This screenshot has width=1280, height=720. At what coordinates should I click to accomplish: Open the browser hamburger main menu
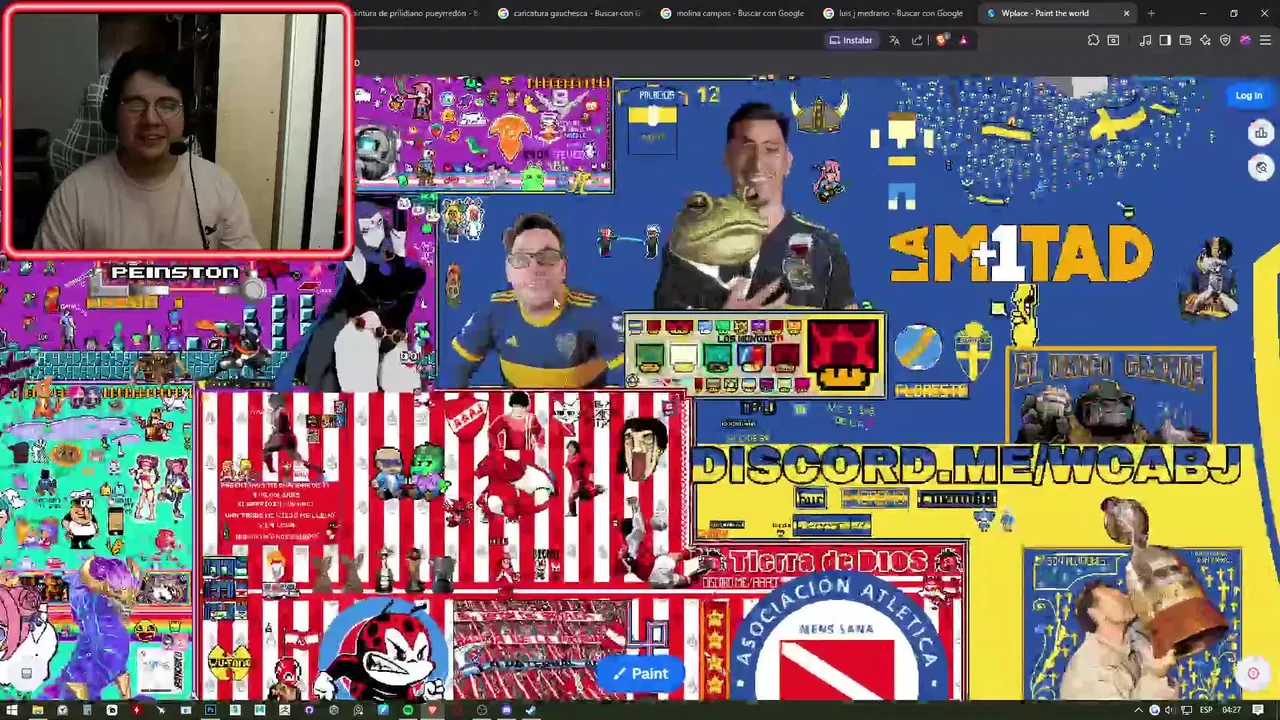pos(1265,40)
